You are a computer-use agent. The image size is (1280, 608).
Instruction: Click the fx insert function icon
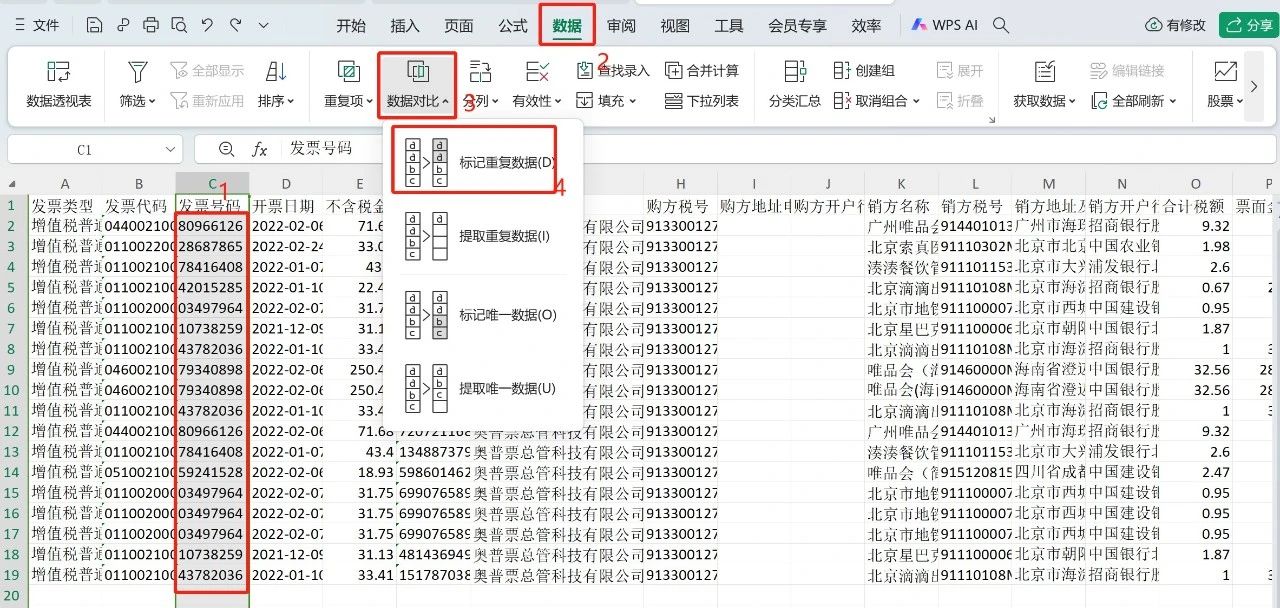click(259, 149)
